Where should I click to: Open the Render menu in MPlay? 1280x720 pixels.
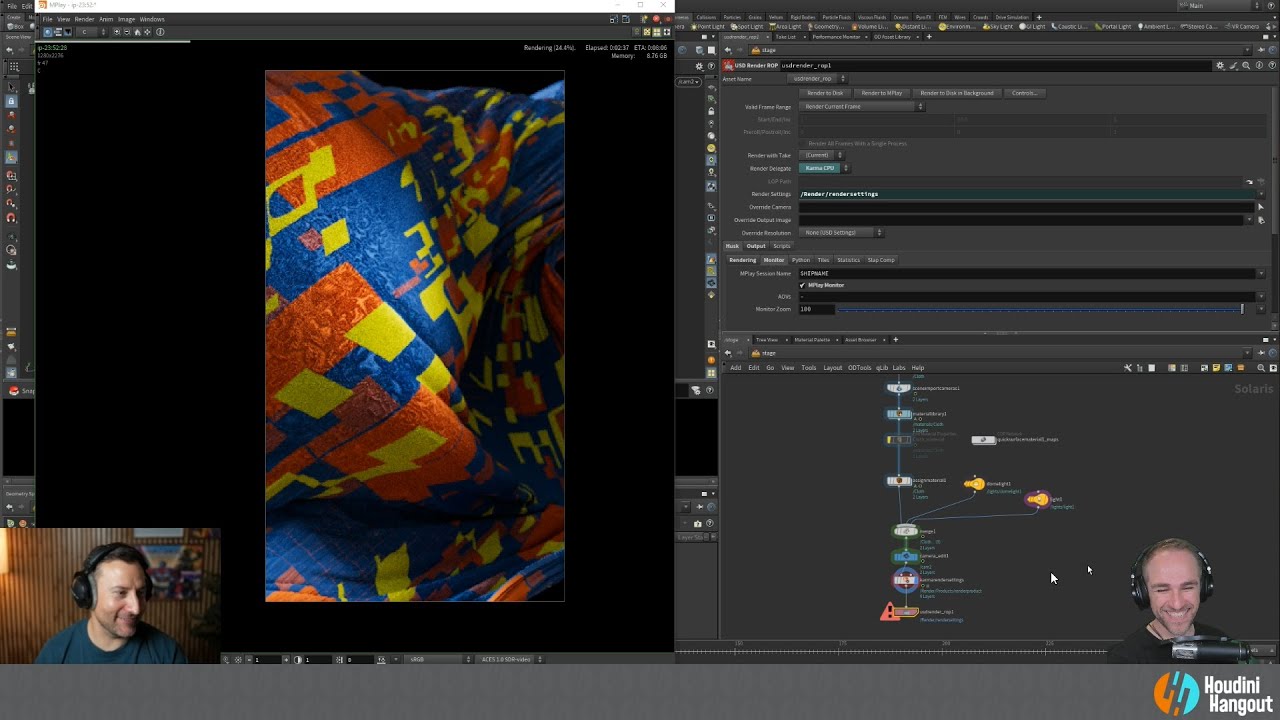(84, 19)
